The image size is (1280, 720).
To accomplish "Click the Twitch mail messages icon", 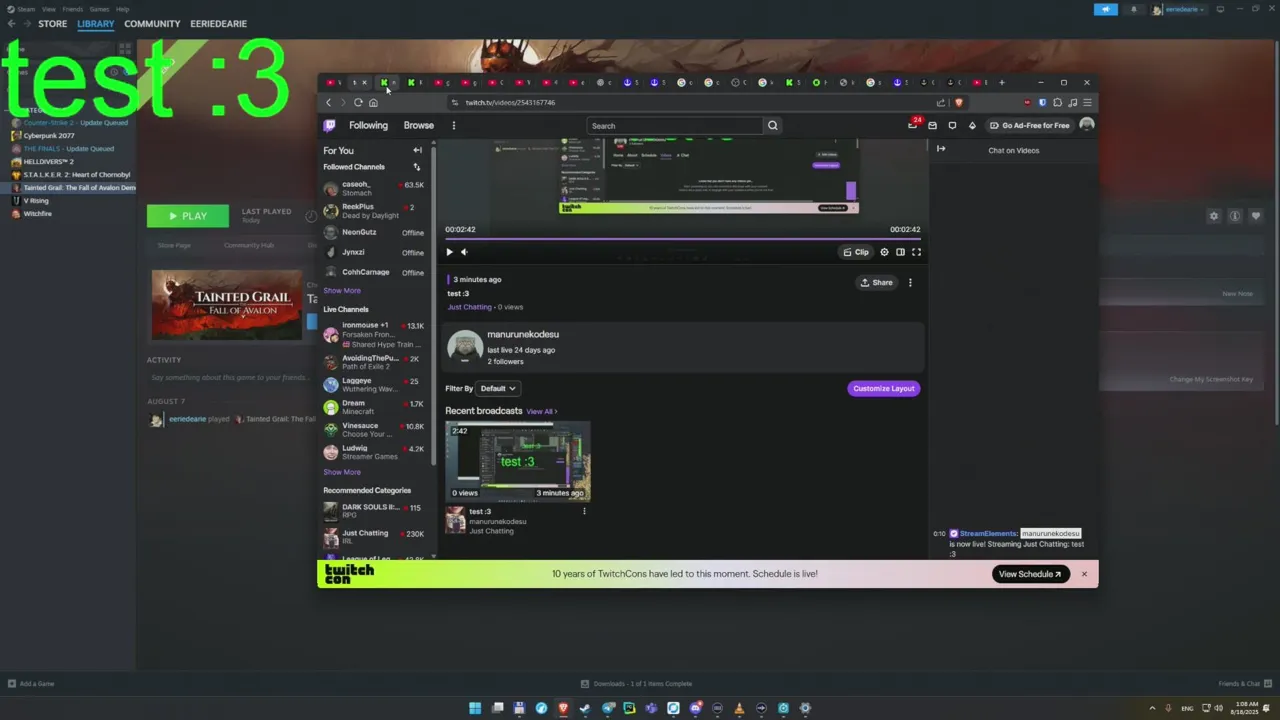I will (x=932, y=125).
